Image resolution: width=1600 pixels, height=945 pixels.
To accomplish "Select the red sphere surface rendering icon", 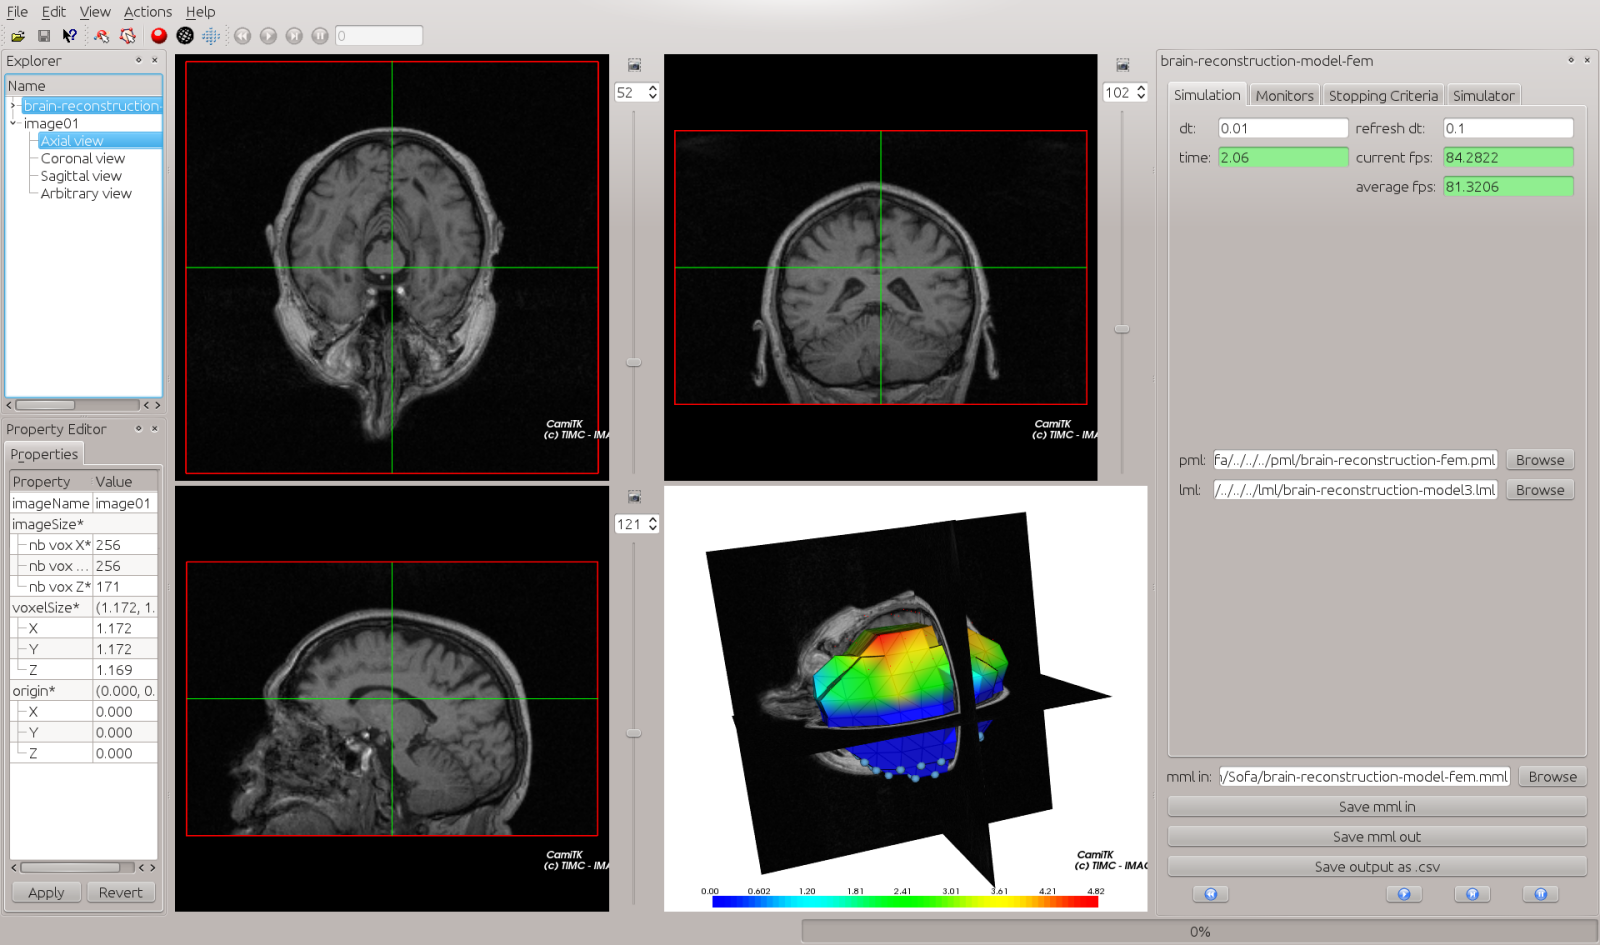I will coord(159,36).
